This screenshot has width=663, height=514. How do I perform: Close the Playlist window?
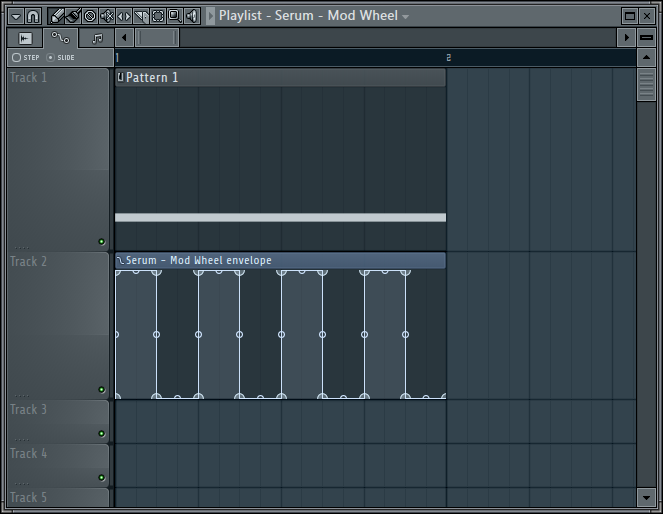(x=647, y=16)
